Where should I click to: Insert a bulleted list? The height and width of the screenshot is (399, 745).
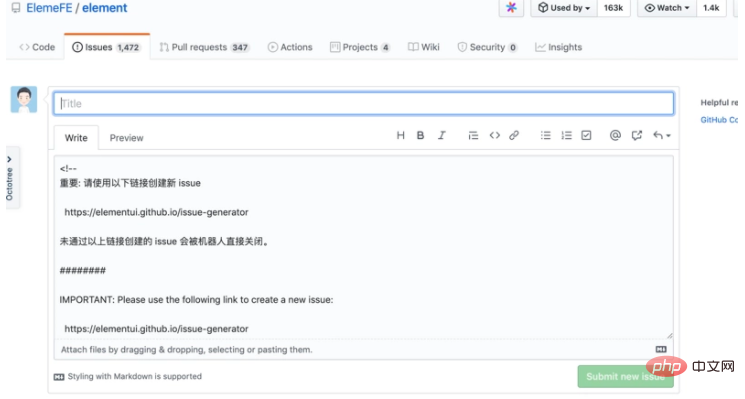pyautogui.click(x=545, y=135)
